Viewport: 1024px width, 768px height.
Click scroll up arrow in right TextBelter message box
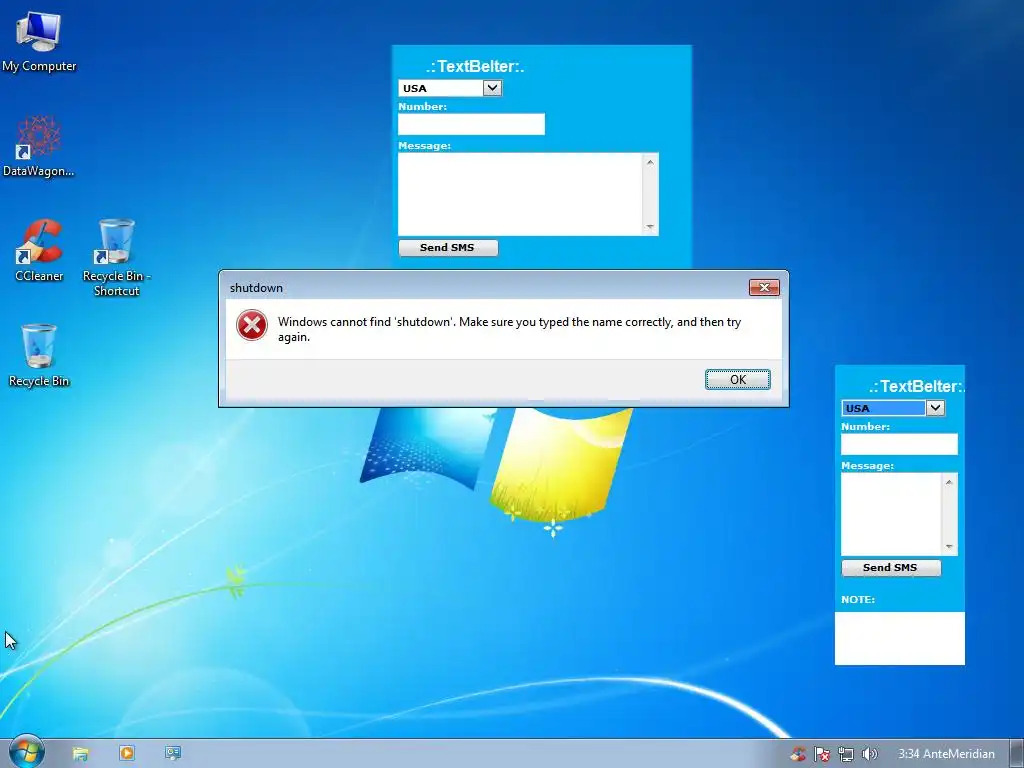point(949,482)
